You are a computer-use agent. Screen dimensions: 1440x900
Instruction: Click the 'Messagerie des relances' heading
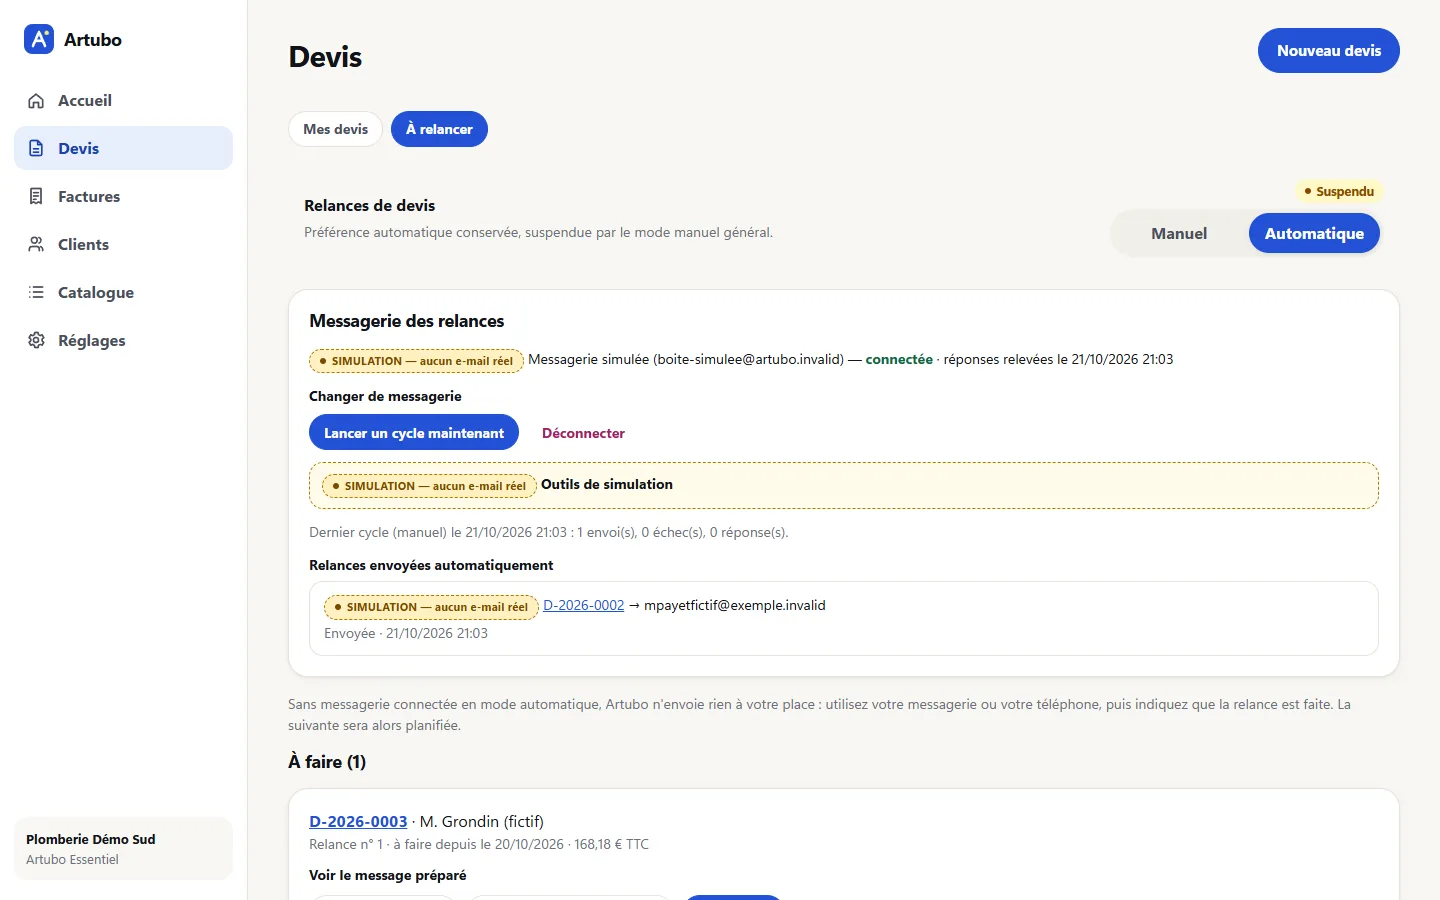pyautogui.click(x=406, y=321)
